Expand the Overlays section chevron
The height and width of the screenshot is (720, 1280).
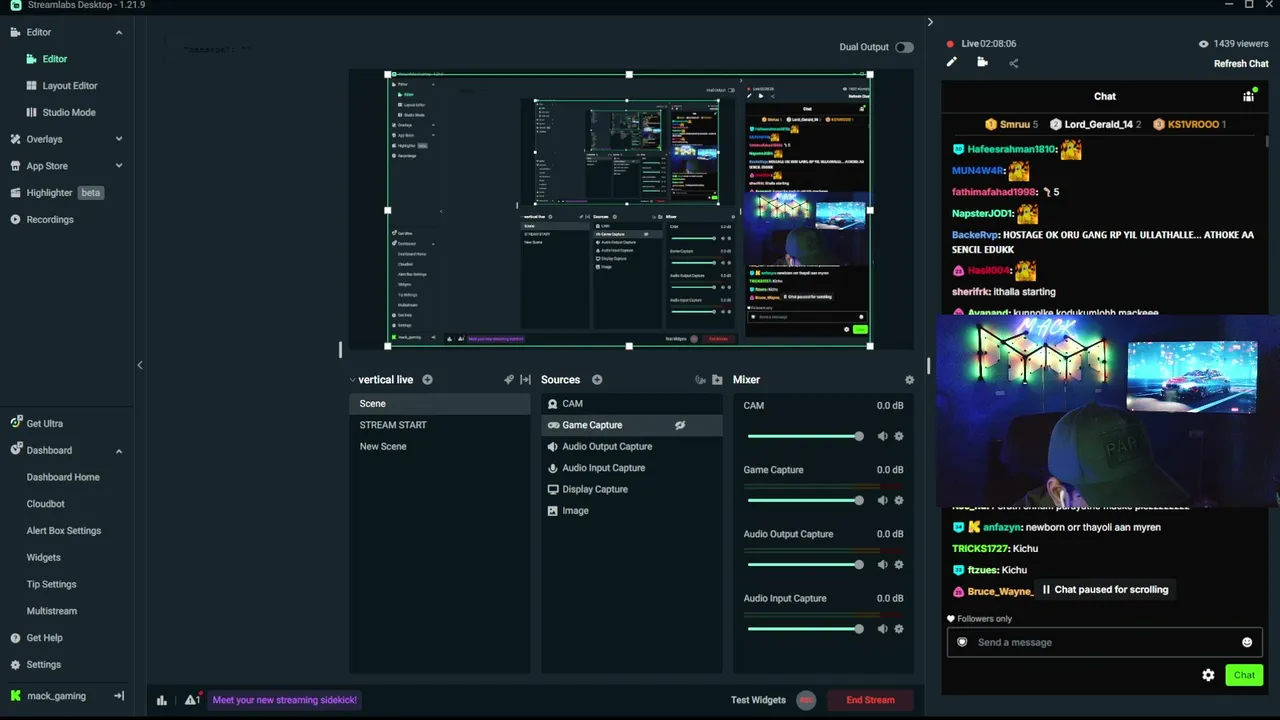tap(119, 139)
